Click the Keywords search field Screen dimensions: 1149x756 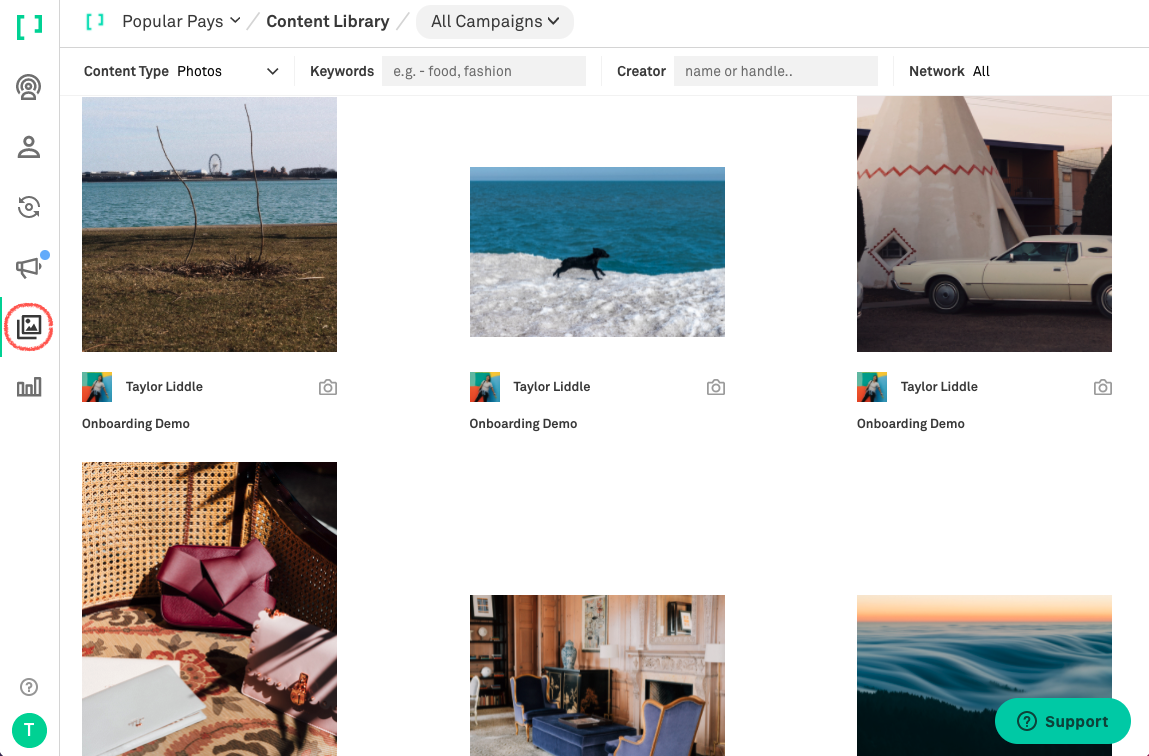[x=483, y=71]
